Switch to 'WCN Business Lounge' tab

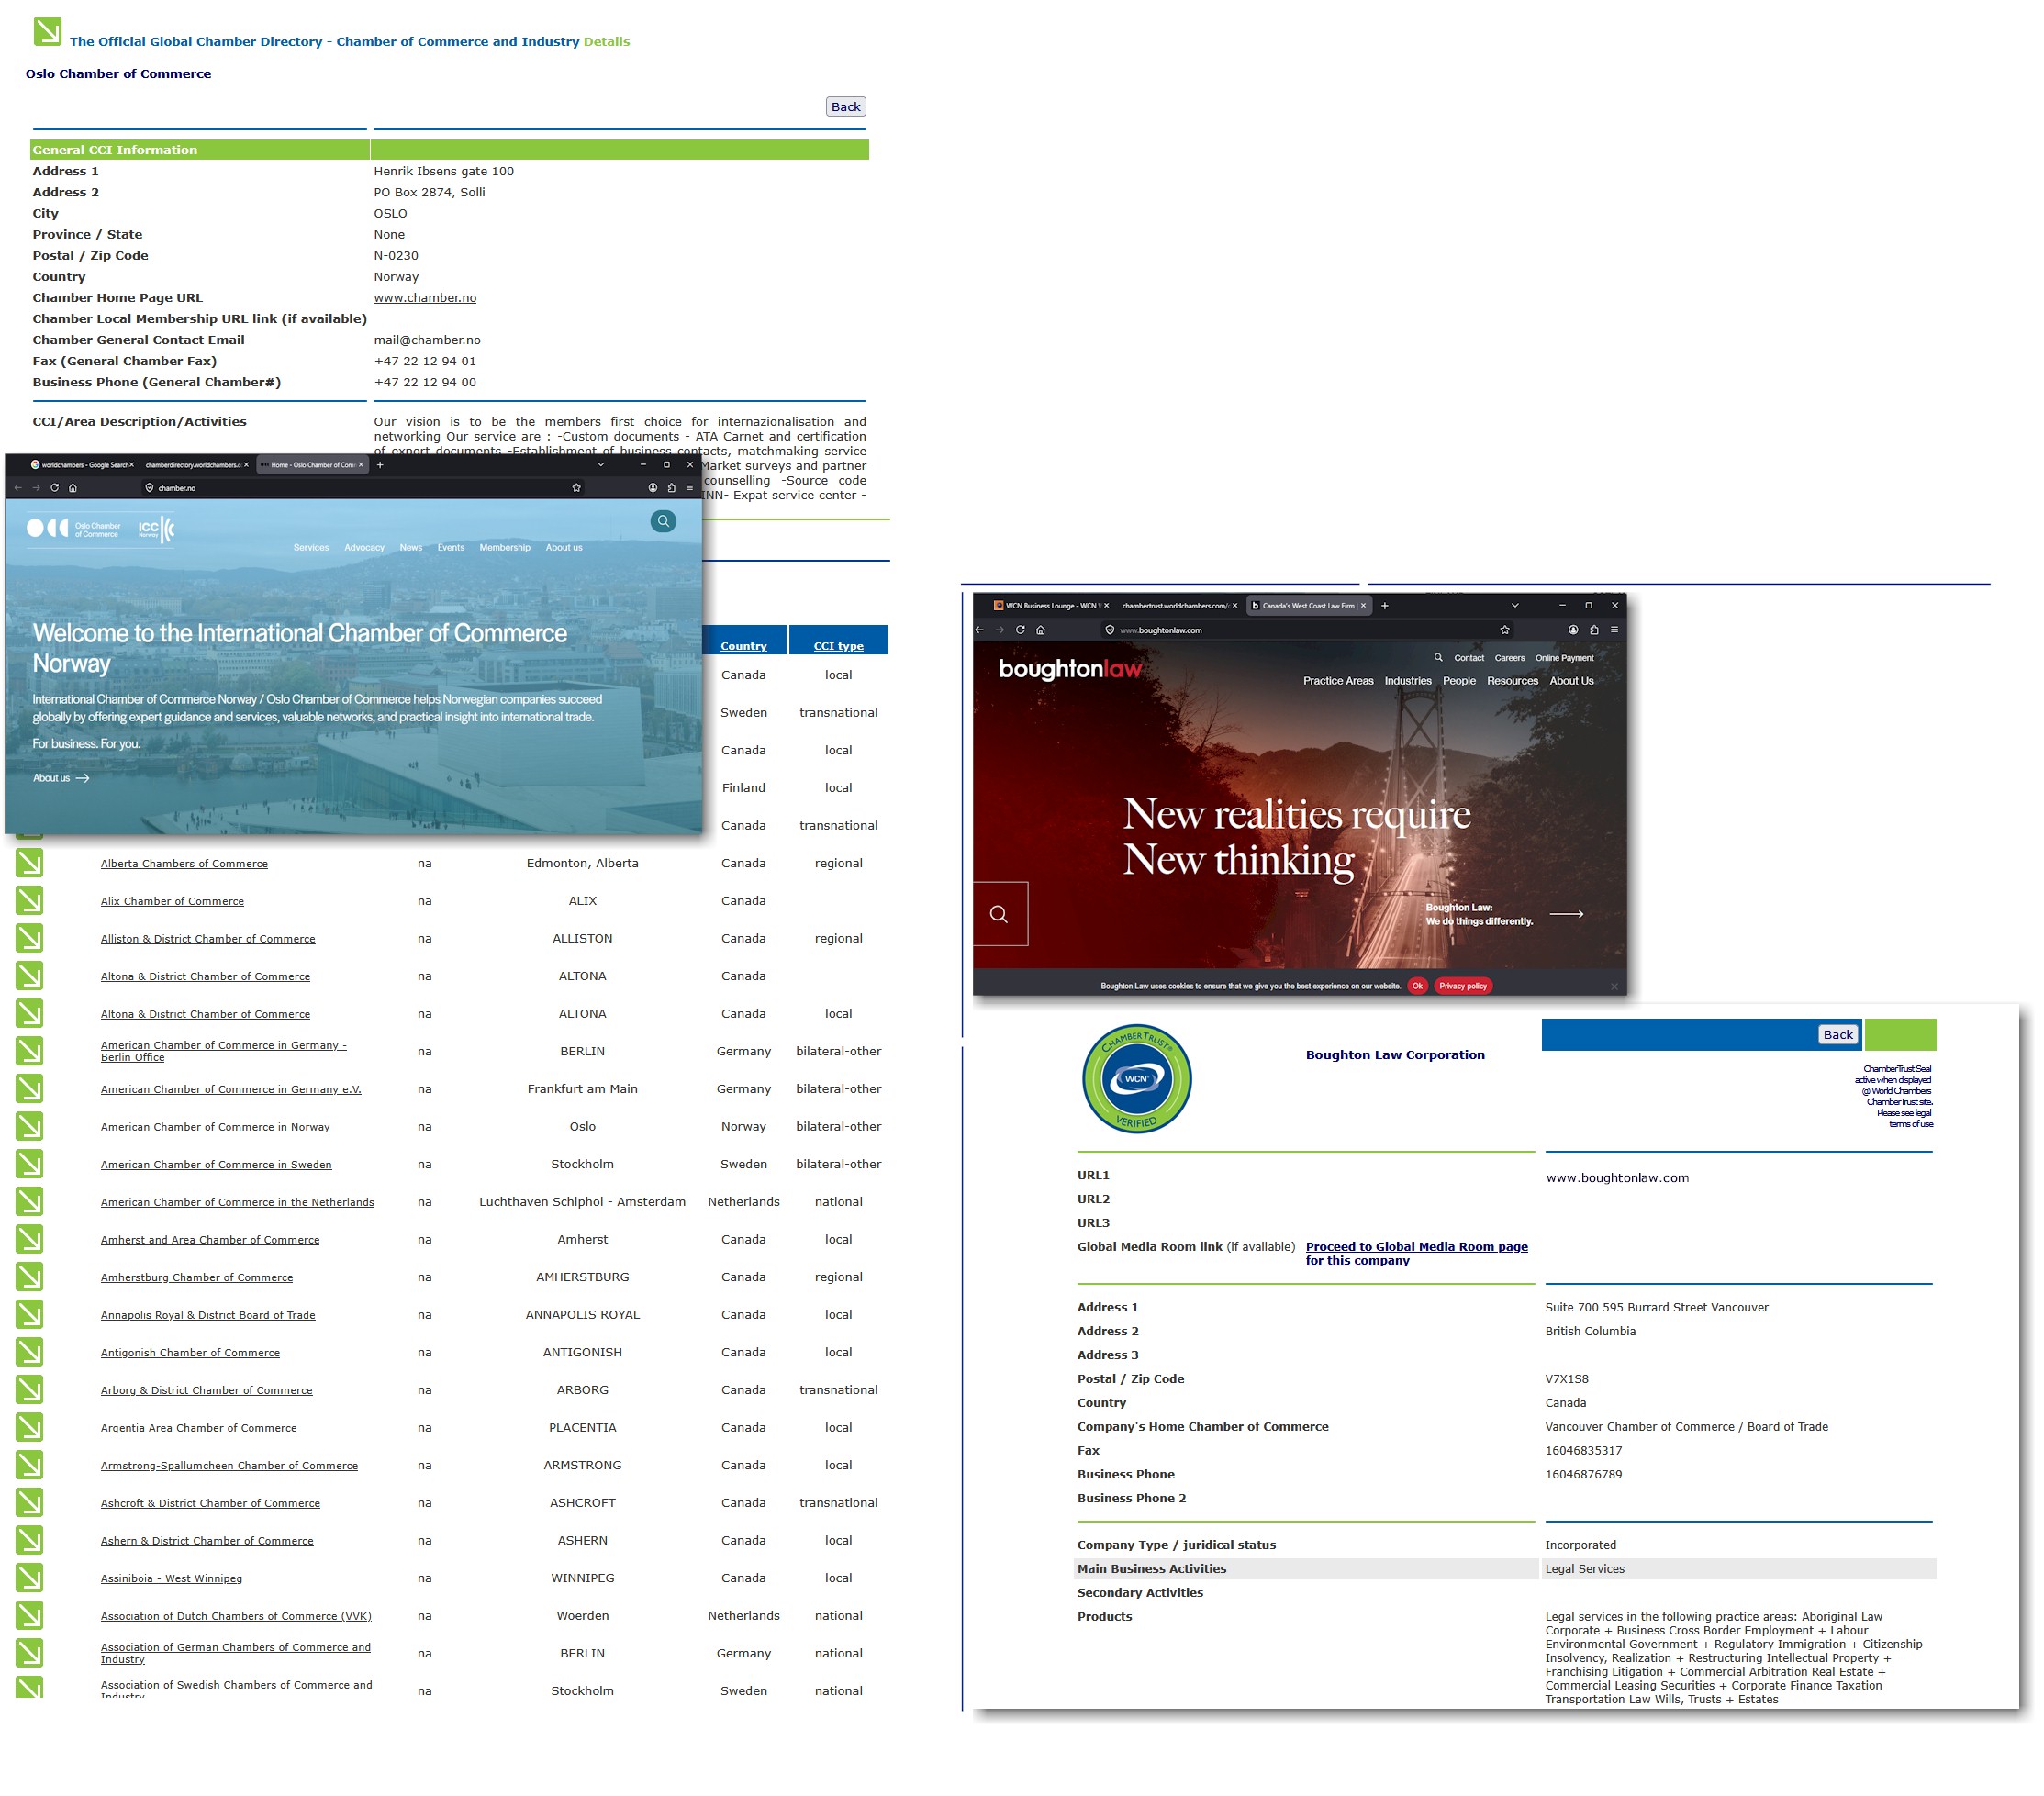coord(1051,606)
